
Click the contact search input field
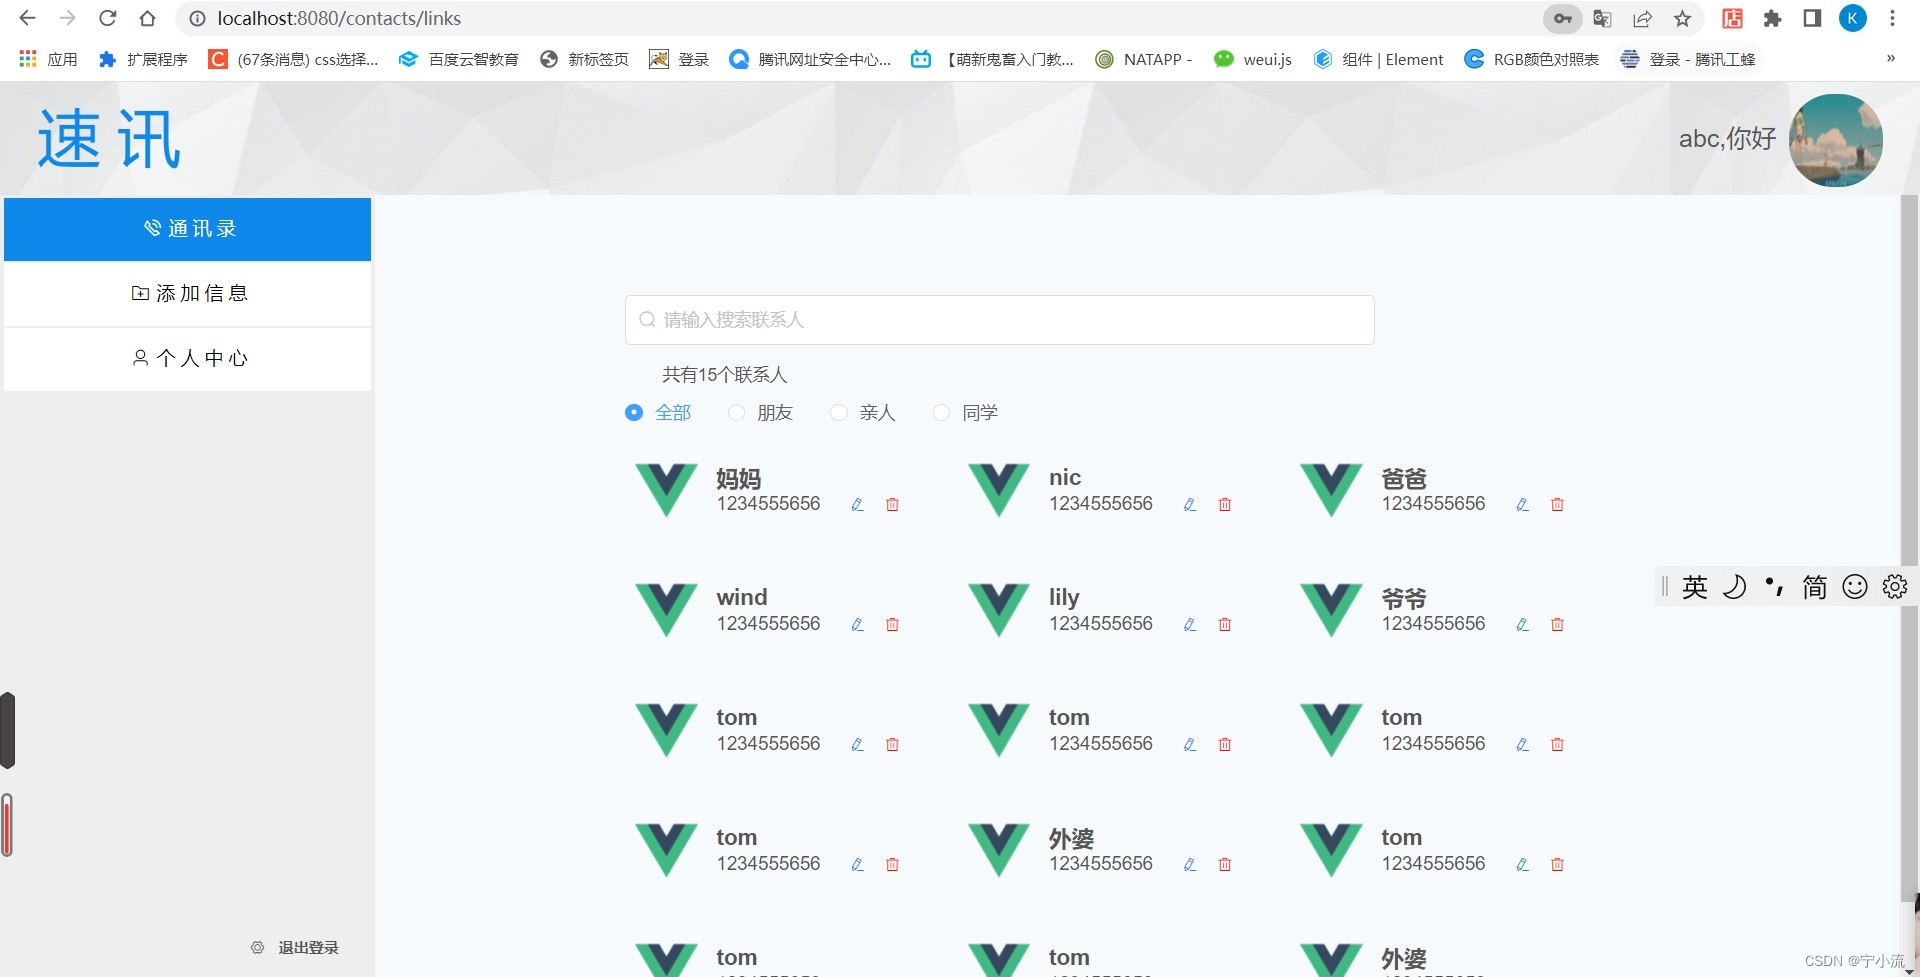(998, 319)
